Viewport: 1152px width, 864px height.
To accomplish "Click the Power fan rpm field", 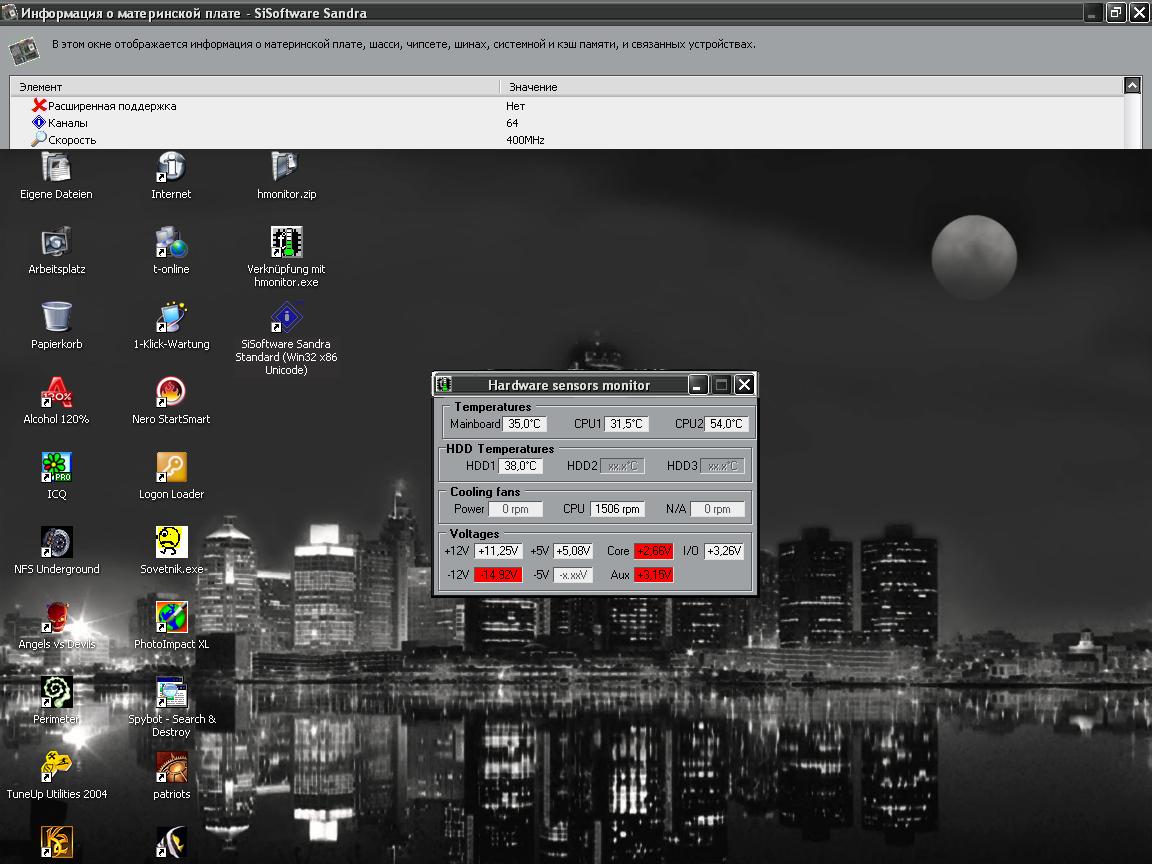I will point(516,509).
